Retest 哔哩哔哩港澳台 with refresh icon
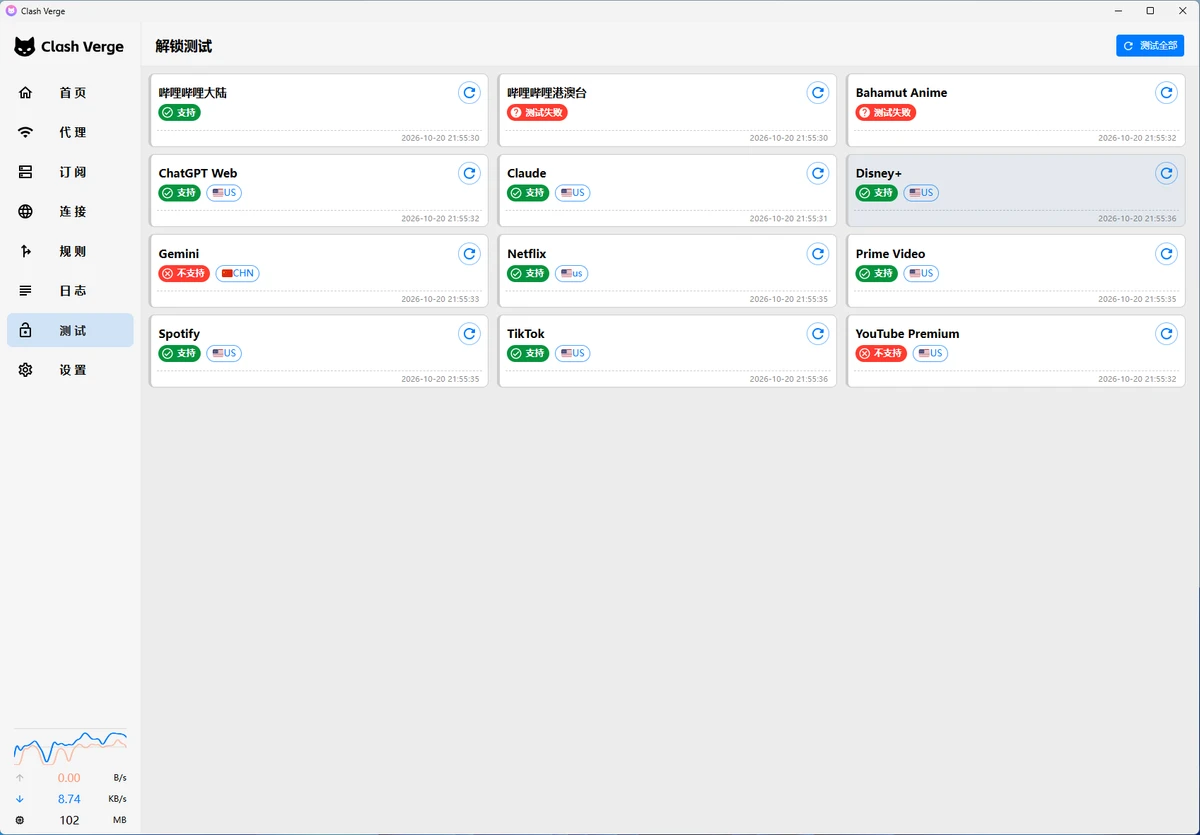1200x835 pixels. point(818,93)
